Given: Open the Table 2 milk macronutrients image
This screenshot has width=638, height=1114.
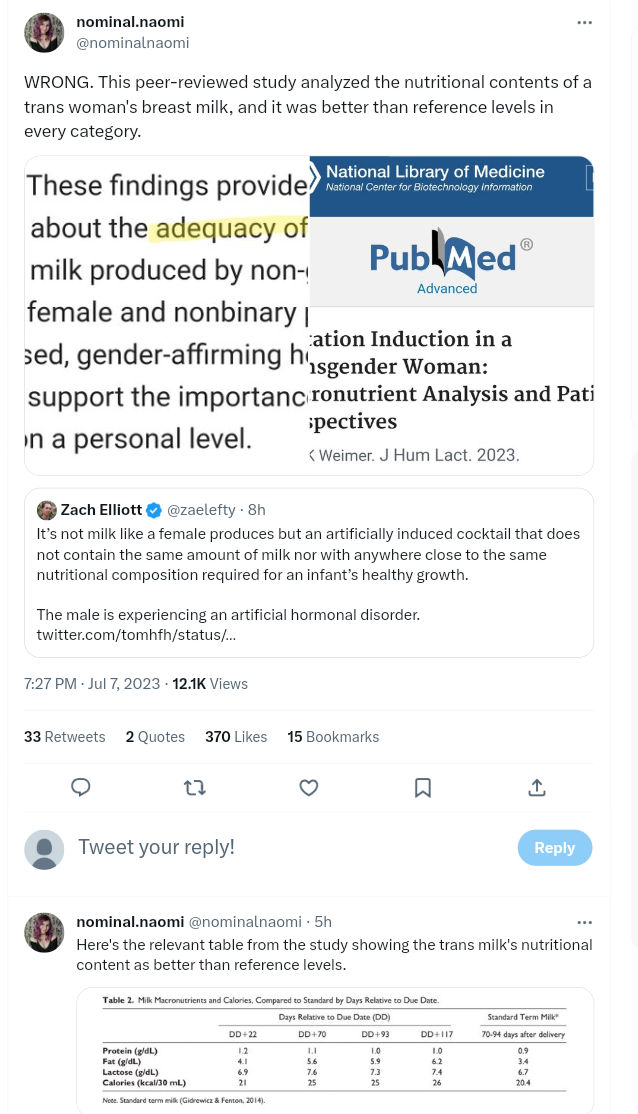Looking at the screenshot, I should point(335,1047).
